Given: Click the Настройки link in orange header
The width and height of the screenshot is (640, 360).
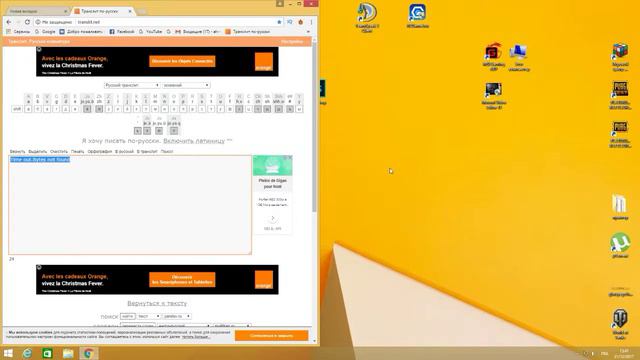Looking at the screenshot, I should pyautogui.click(x=292, y=42).
